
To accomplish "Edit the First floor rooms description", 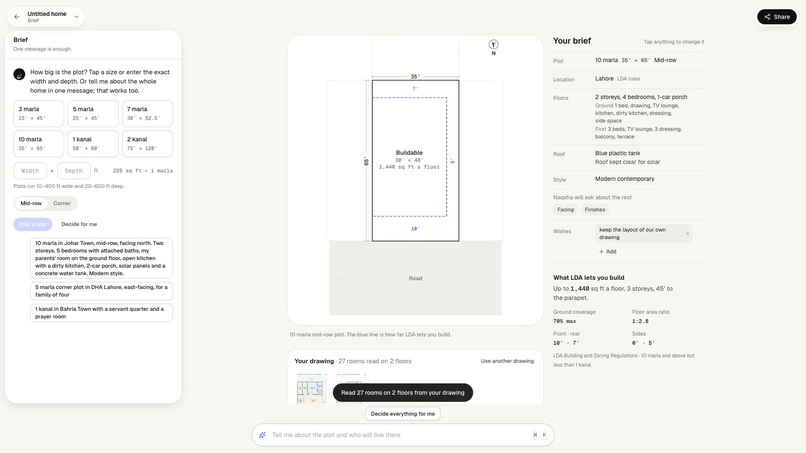I will [638, 133].
